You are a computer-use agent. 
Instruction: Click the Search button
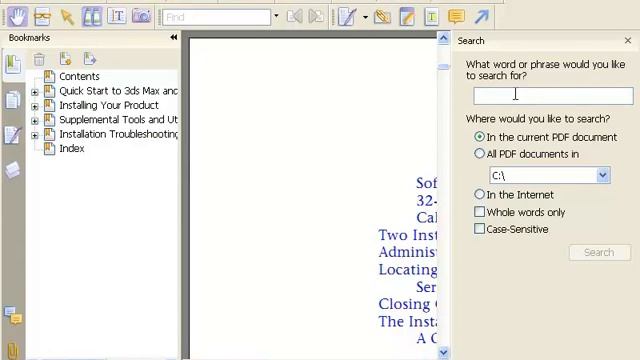(600, 252)
